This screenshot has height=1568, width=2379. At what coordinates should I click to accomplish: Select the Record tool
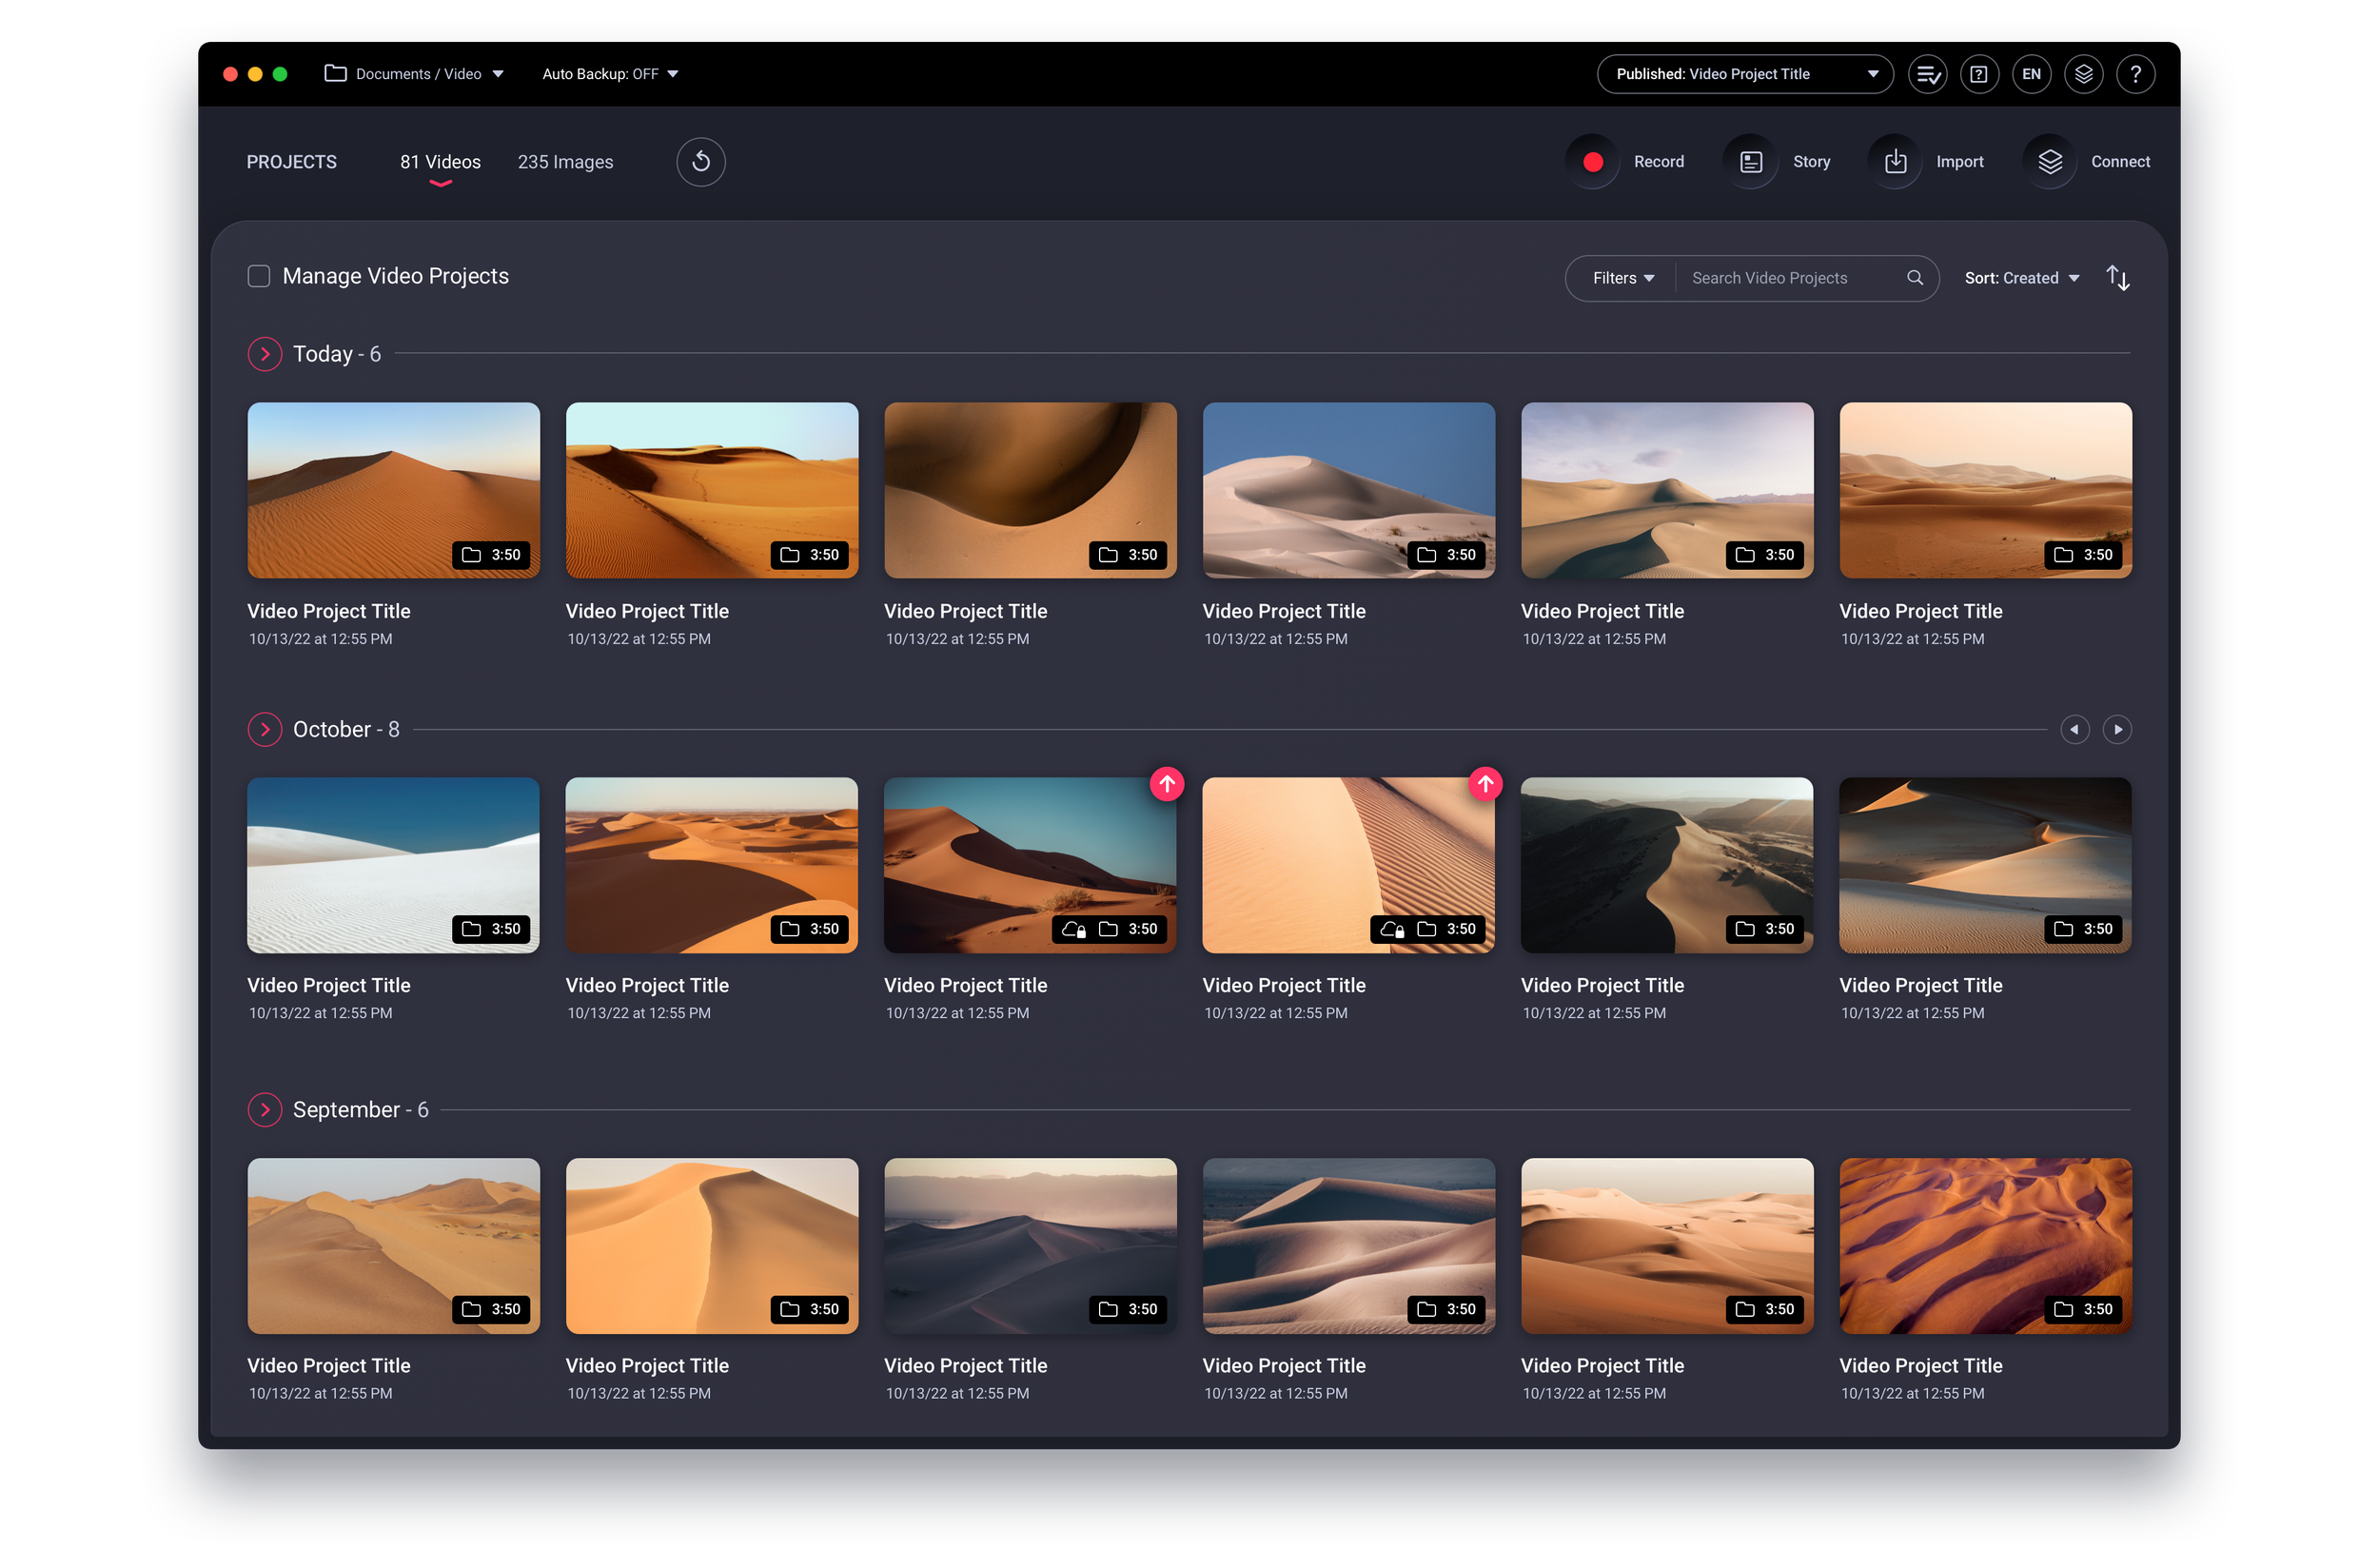1593,161
